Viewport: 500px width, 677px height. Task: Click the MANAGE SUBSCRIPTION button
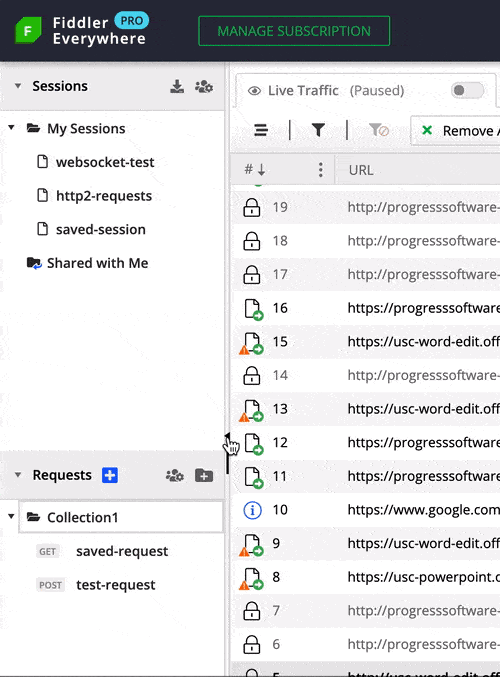tap(294, 31)
